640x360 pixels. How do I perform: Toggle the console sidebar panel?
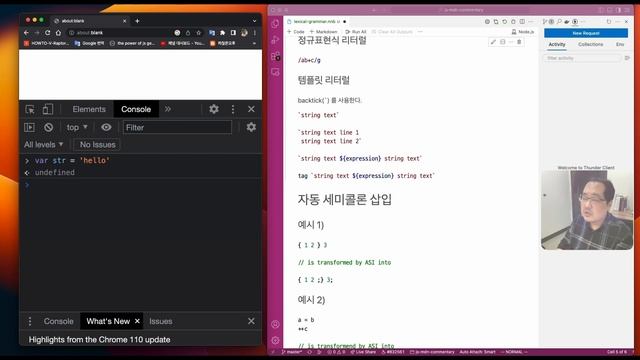coord(29,127)
